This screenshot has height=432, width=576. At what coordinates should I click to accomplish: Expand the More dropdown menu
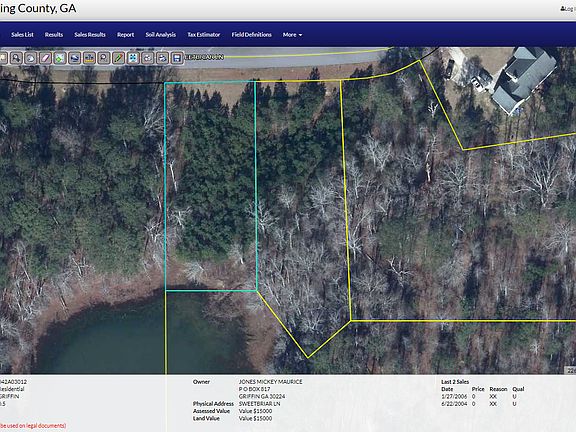point(292,35)
